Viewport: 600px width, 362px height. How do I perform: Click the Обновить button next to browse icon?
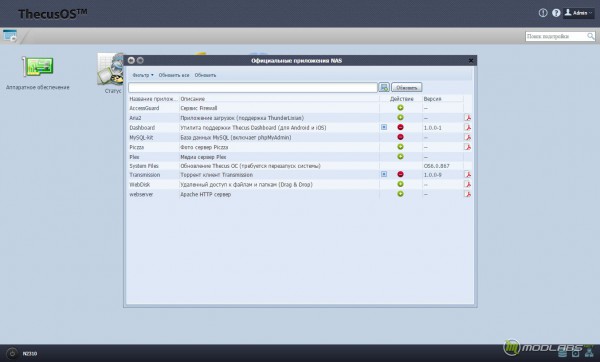coord(406,88)
